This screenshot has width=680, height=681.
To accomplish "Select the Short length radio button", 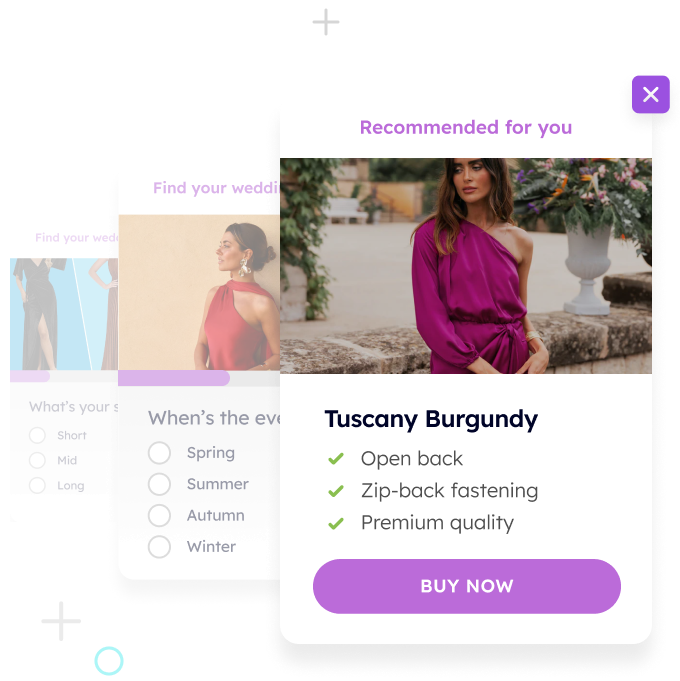I will (x=37, y=435).
